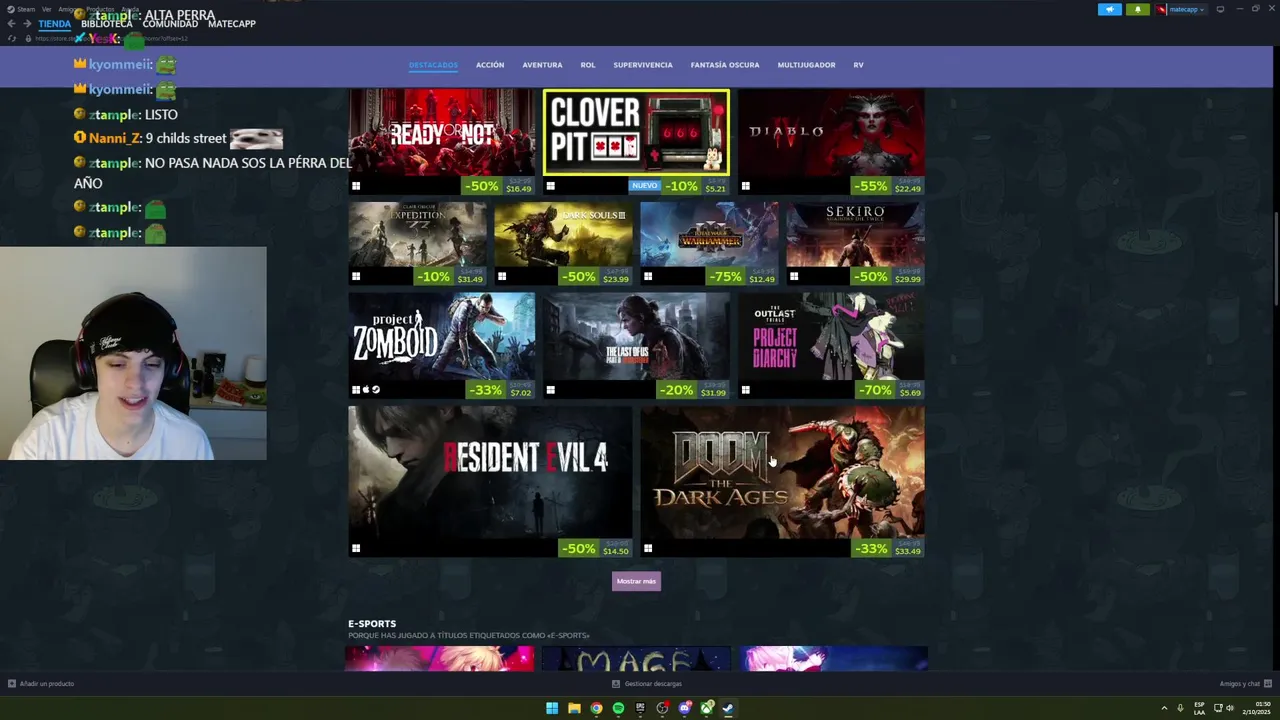Screen dimensions: 1280x720
Task: Select the ROL category tab
Action: [588, 65]
